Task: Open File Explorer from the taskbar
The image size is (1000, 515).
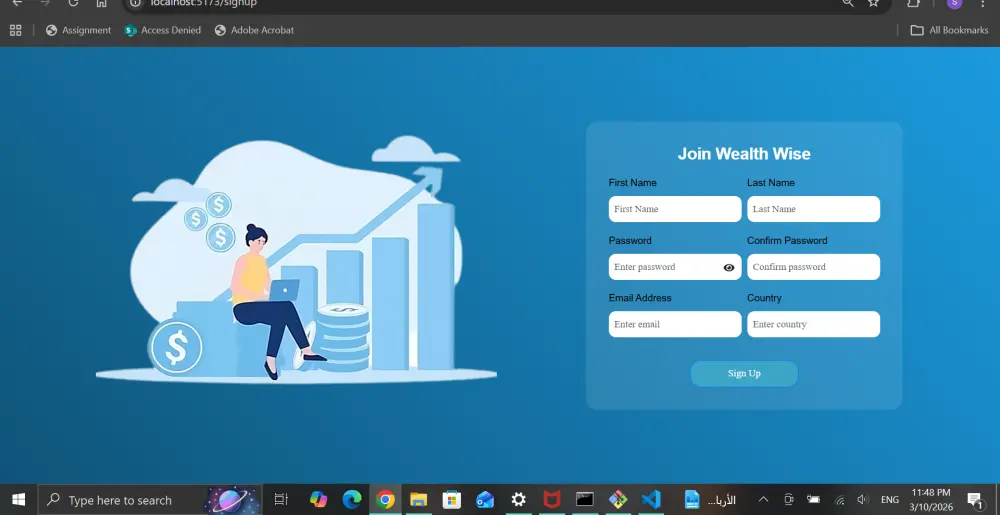Action: (418, 500)
